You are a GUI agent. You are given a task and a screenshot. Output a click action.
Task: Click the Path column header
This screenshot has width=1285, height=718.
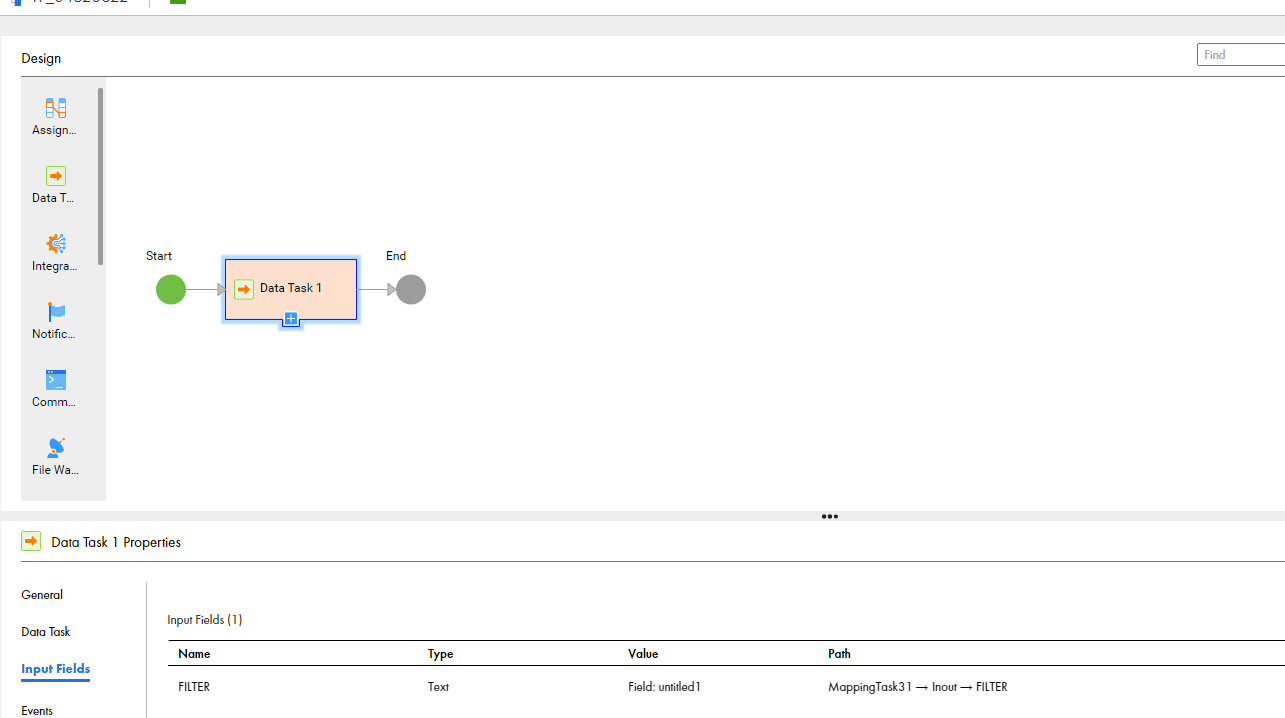pos(840,654)
